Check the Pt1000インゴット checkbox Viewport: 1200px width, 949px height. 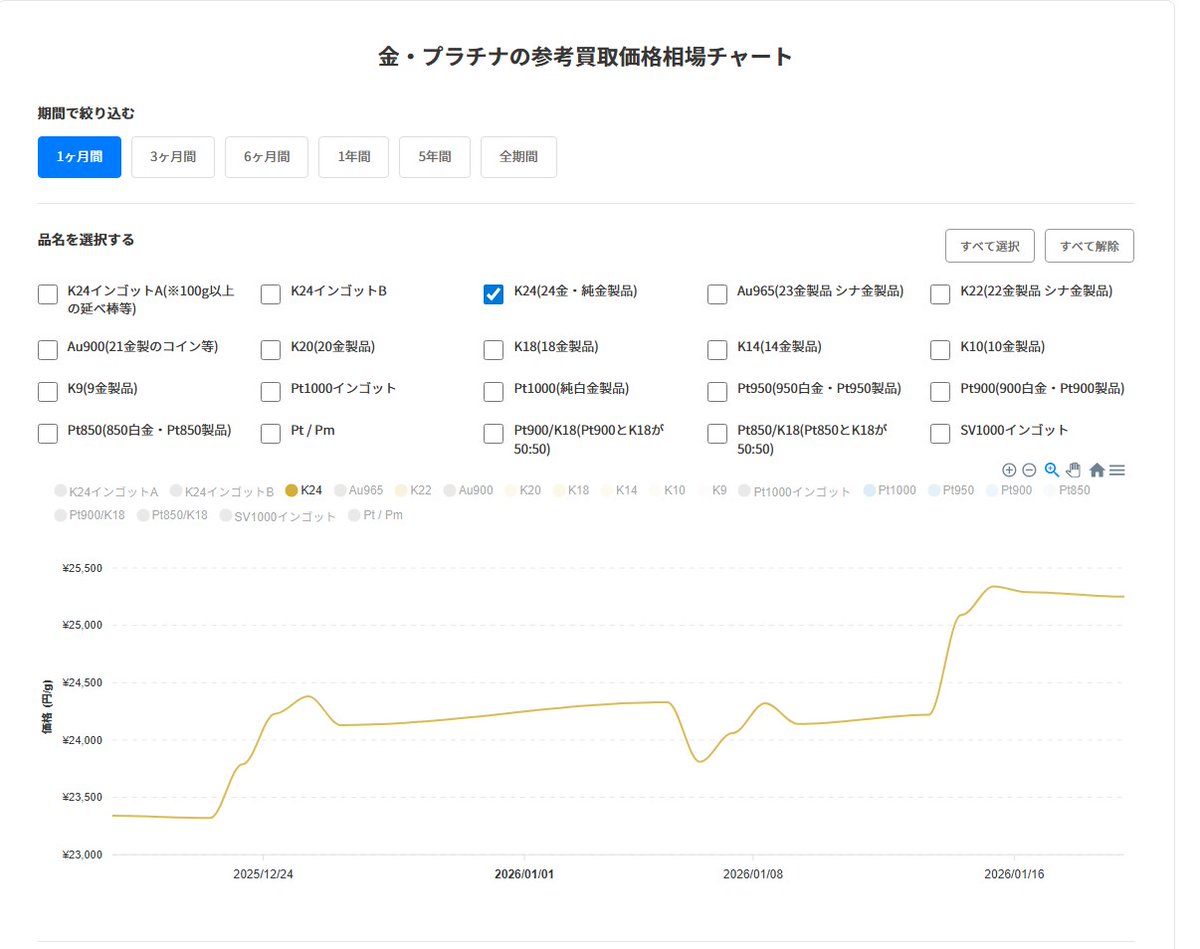tap(270, 391)
